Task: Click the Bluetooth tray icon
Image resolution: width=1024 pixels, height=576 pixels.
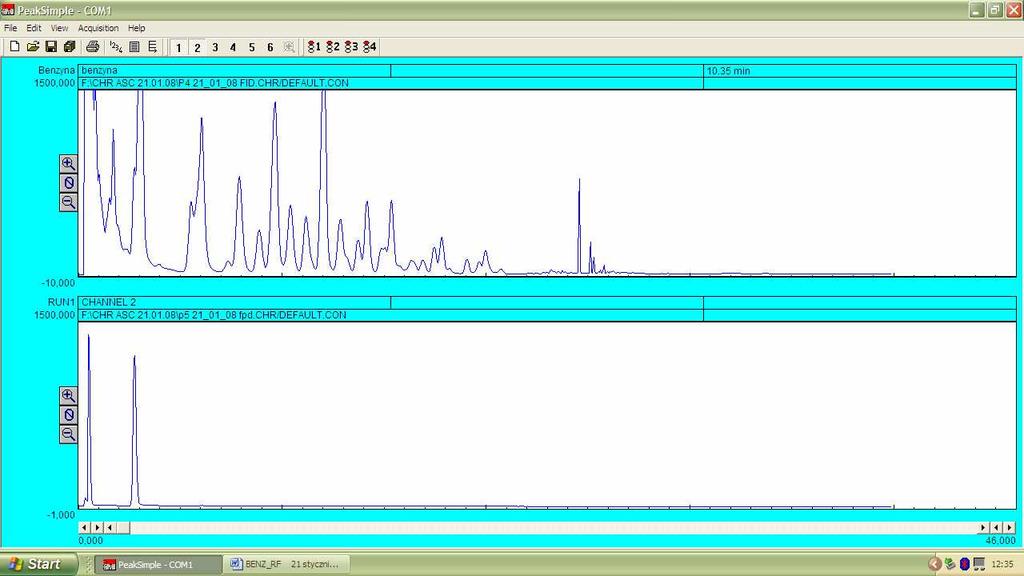Action: [x=965, y=564]
